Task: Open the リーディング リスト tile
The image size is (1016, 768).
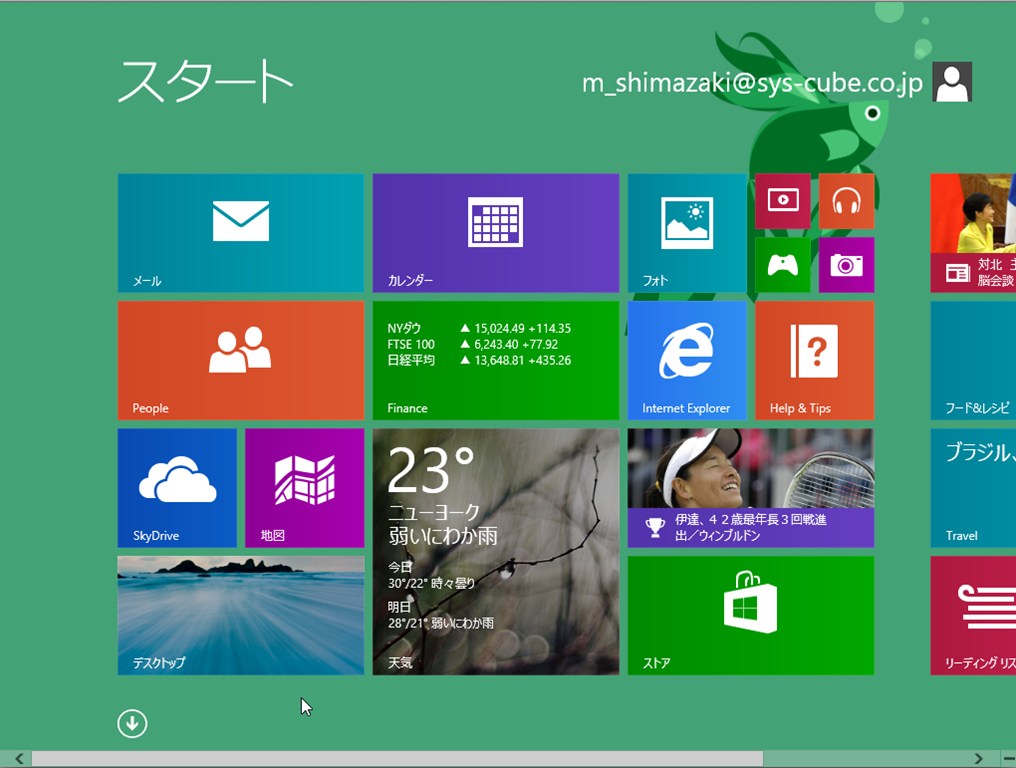Action: point(973,616)
